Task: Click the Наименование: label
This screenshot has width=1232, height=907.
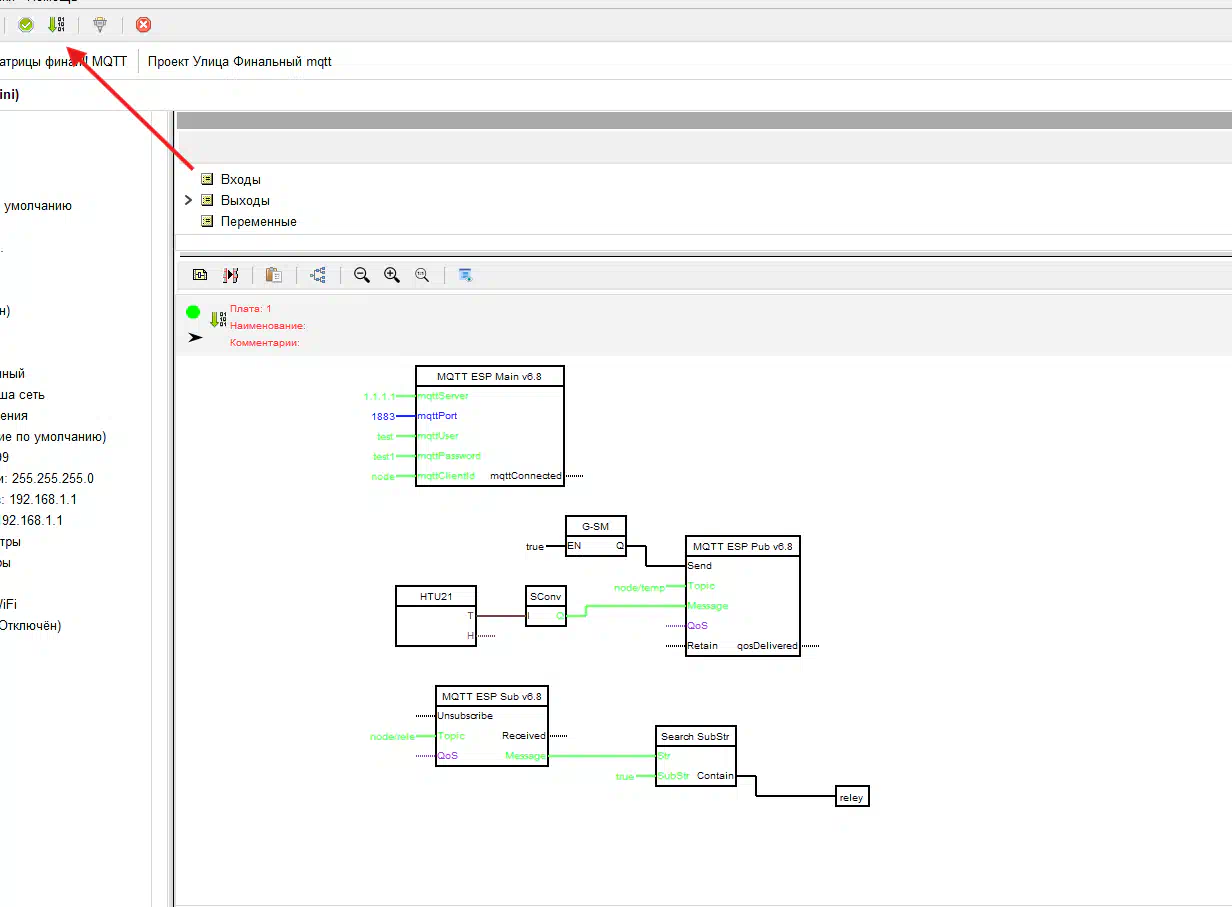Action: point(267,326)
